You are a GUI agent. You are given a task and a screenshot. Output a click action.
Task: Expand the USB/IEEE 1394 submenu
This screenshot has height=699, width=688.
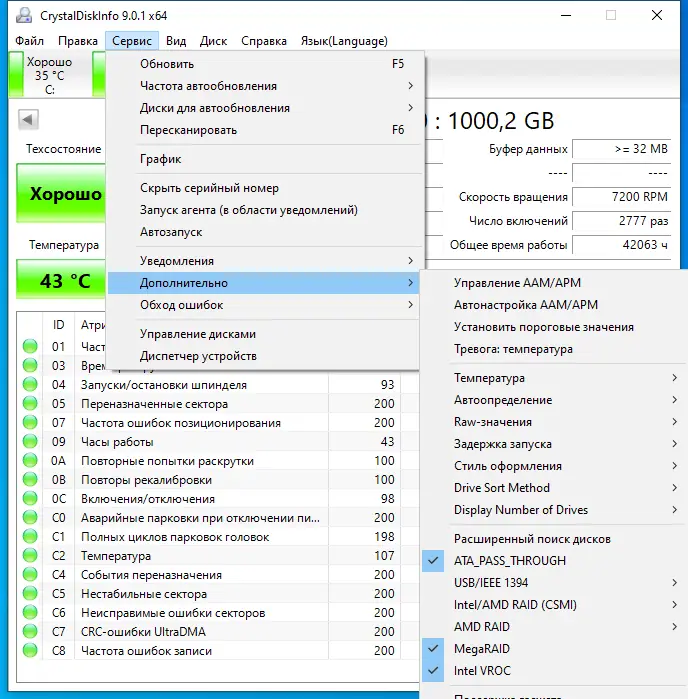pyautogui.click(x=553, y=583)
